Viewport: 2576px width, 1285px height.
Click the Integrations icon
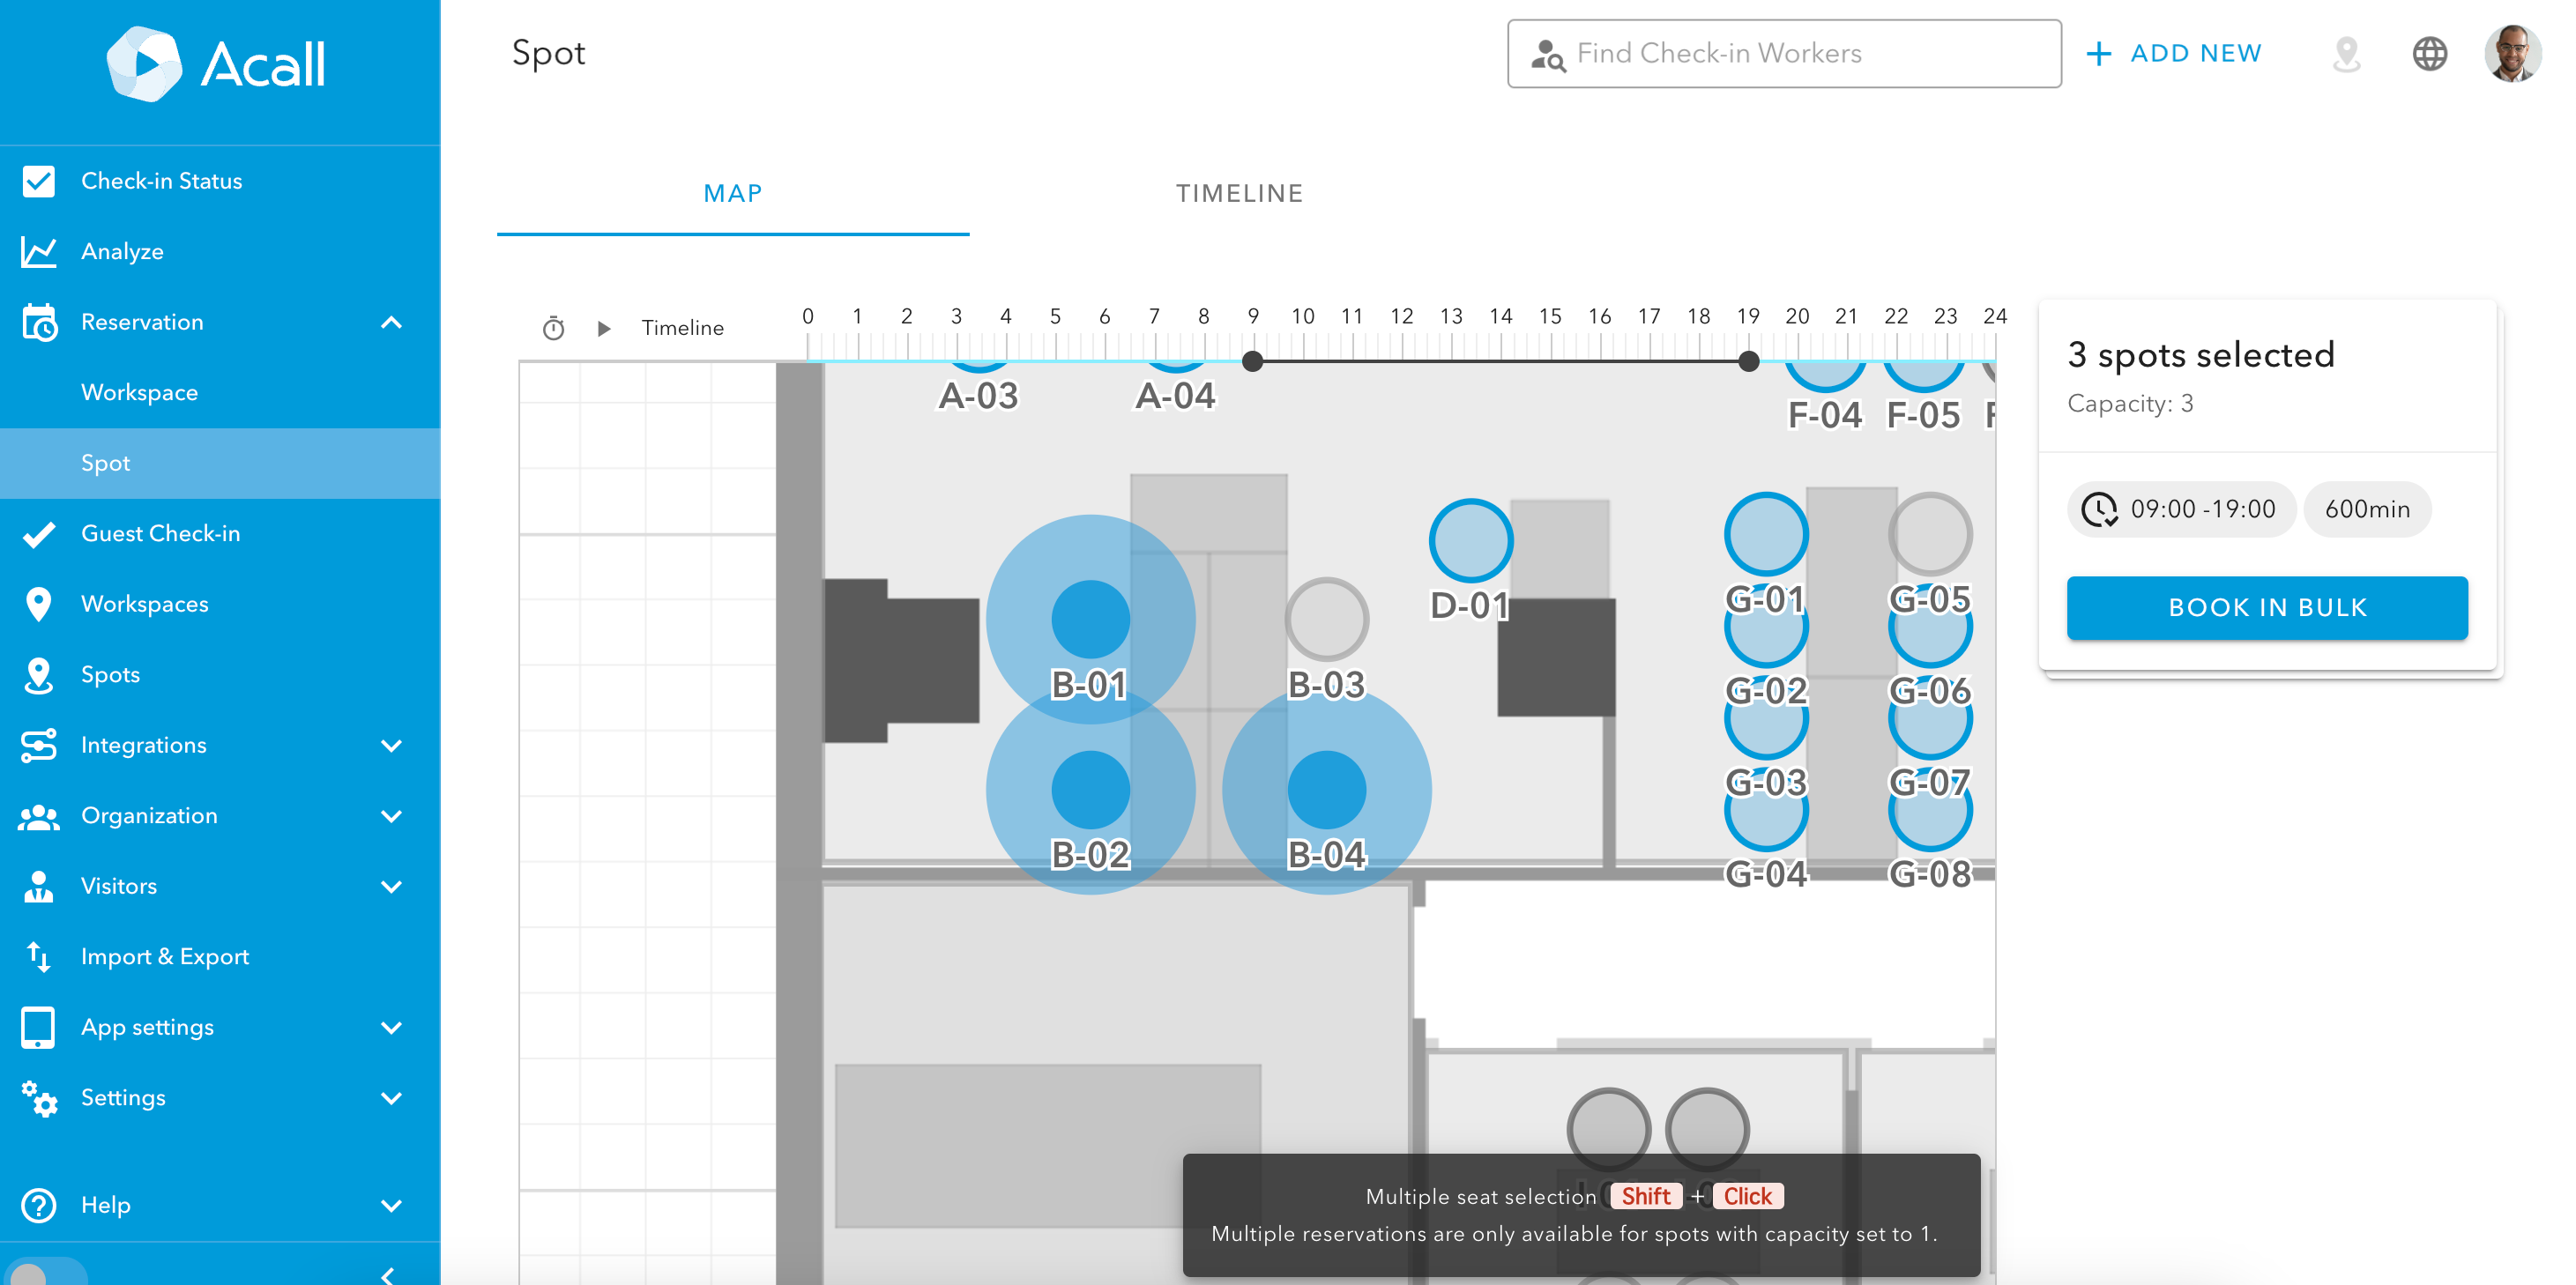point(38,745)
